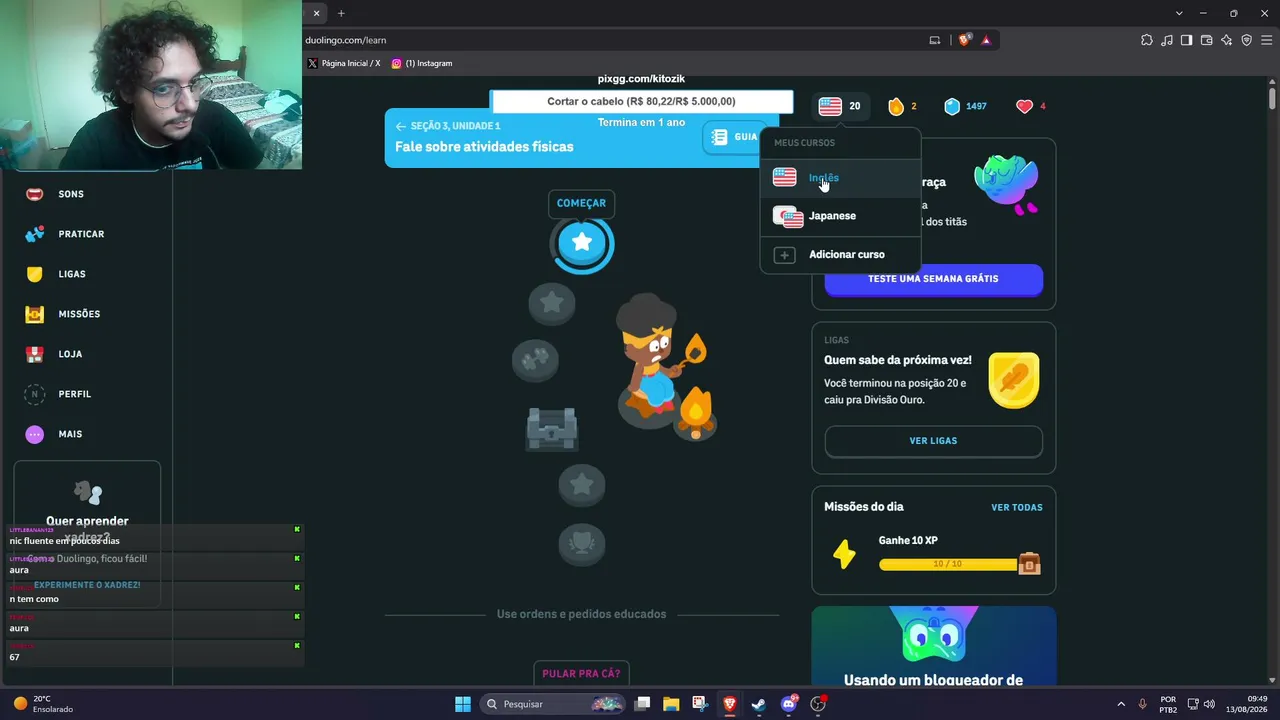Click the Ganhe 10 XP progress bar
Image resolution: width=1280 pixels, height=720 pixels.
tap(948, 564)
